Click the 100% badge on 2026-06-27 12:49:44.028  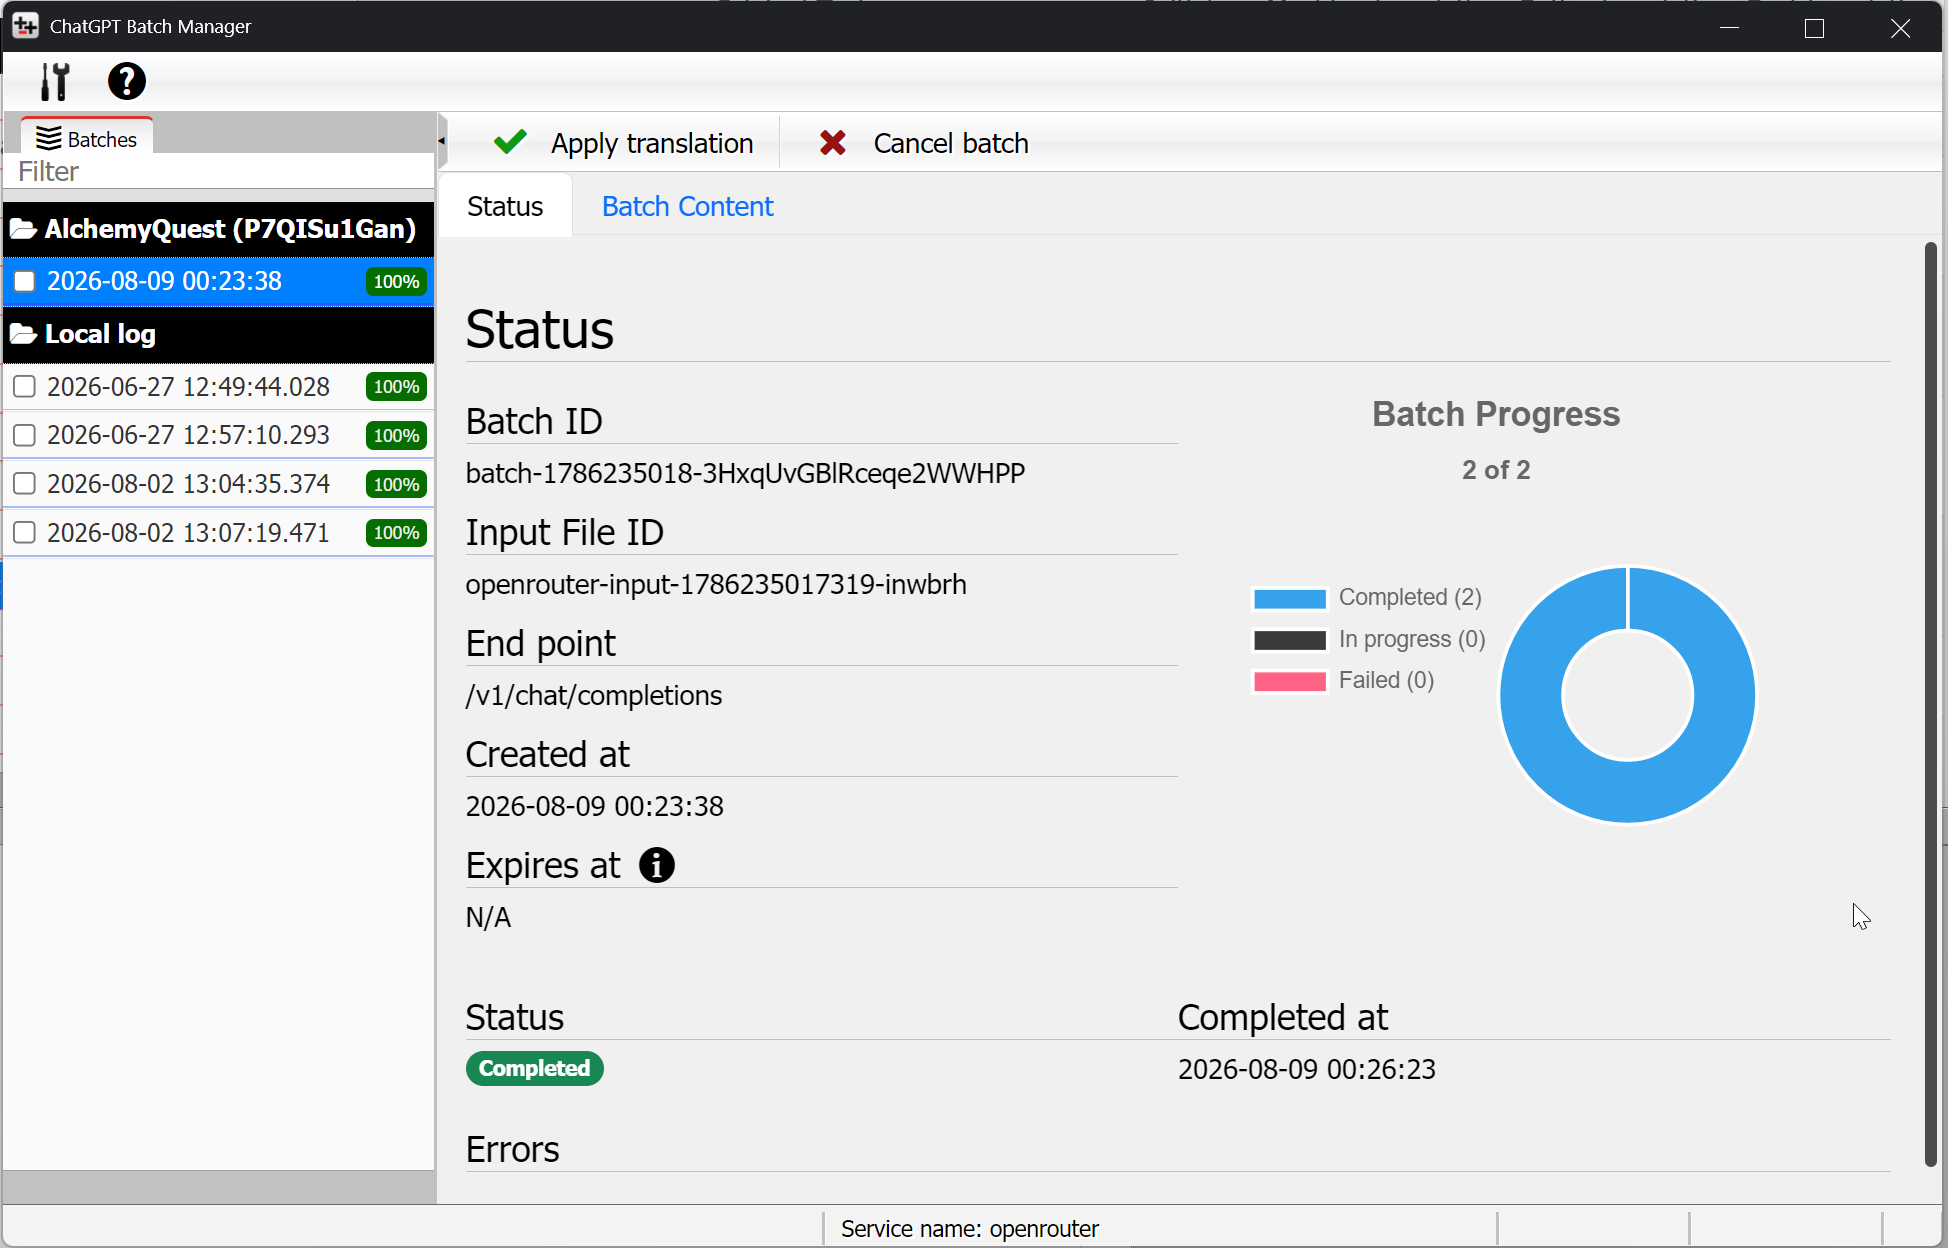(x=396, y=387)
